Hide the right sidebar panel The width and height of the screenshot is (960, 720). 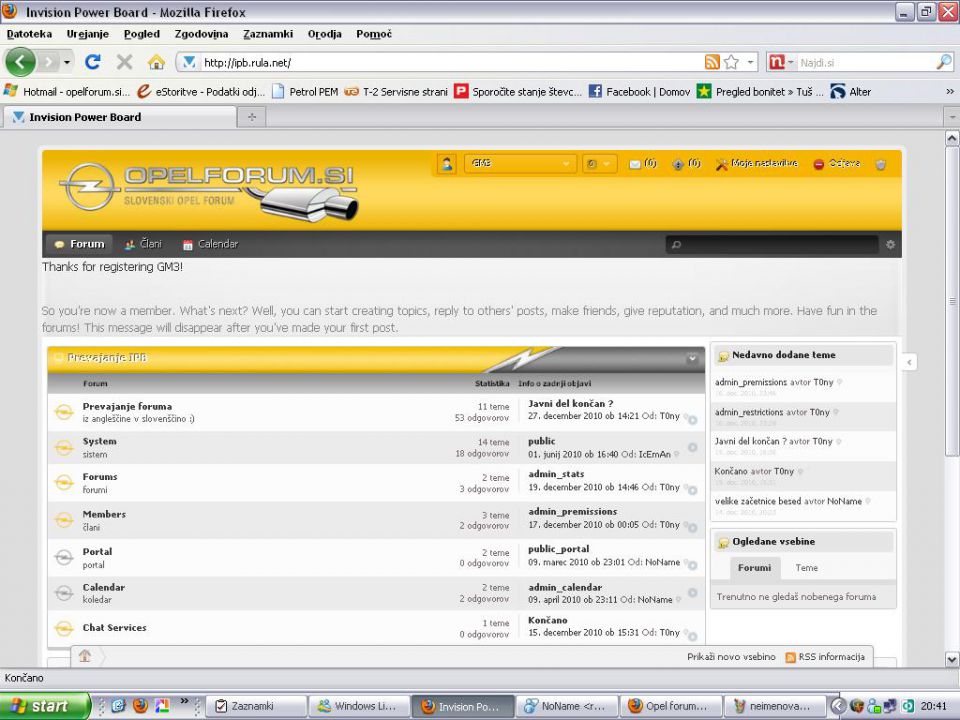(908, 362)
